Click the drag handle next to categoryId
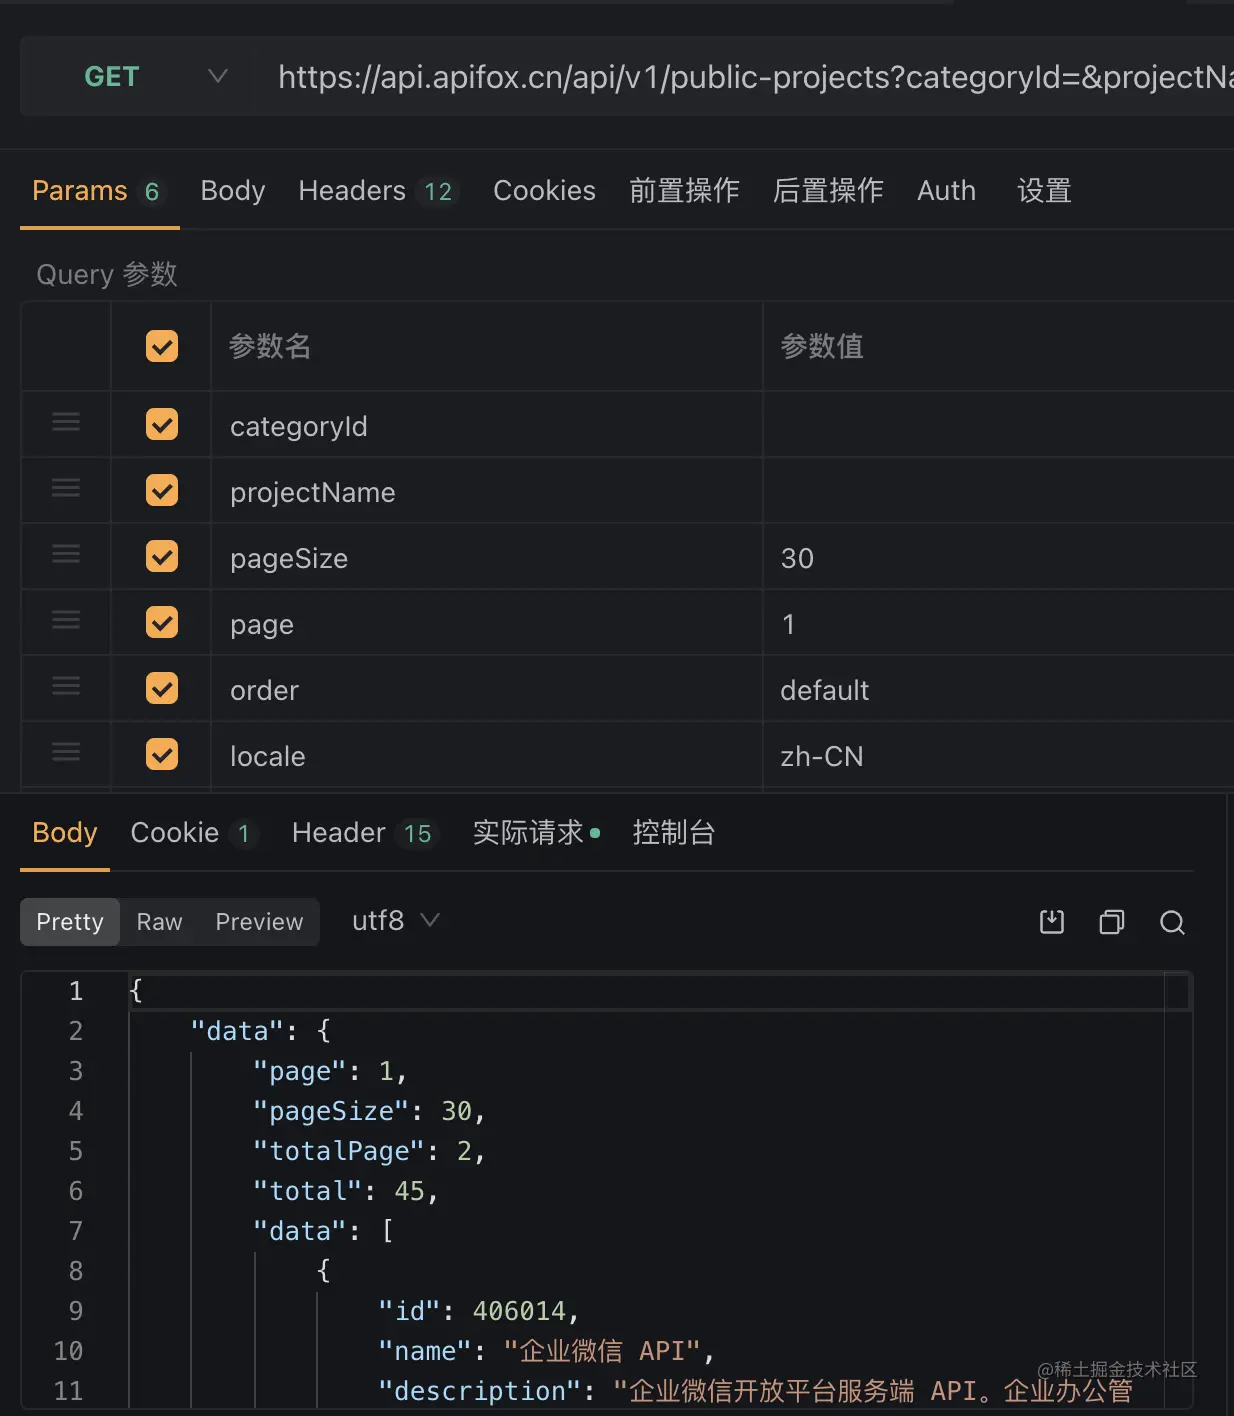The height and width of the screenshot is (1416, 1234). coord(65,423)
